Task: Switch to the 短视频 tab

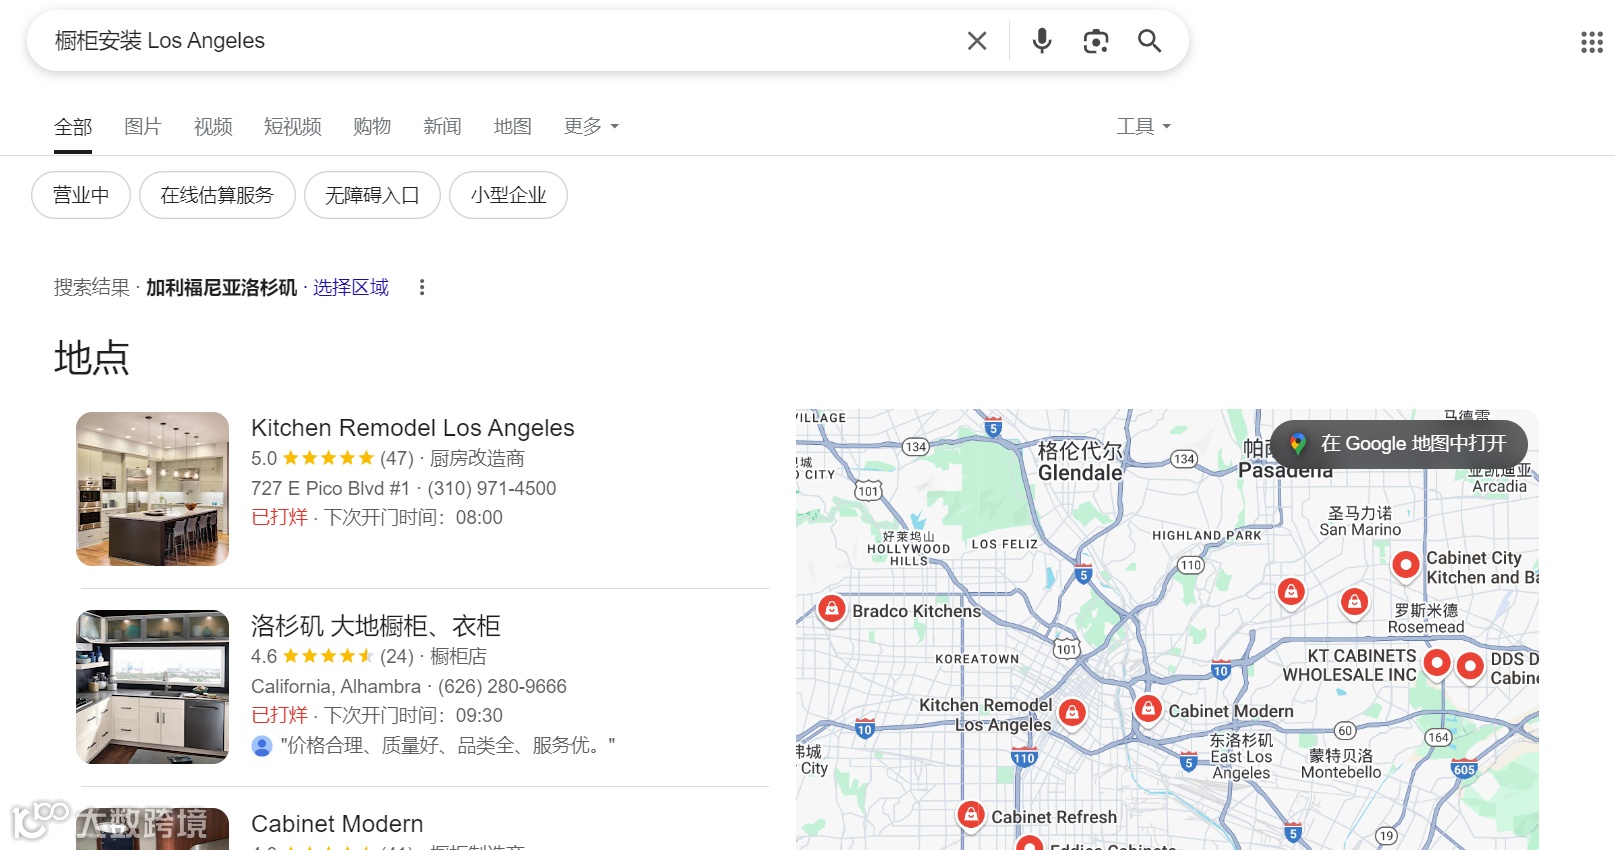Action: [293, 127]
